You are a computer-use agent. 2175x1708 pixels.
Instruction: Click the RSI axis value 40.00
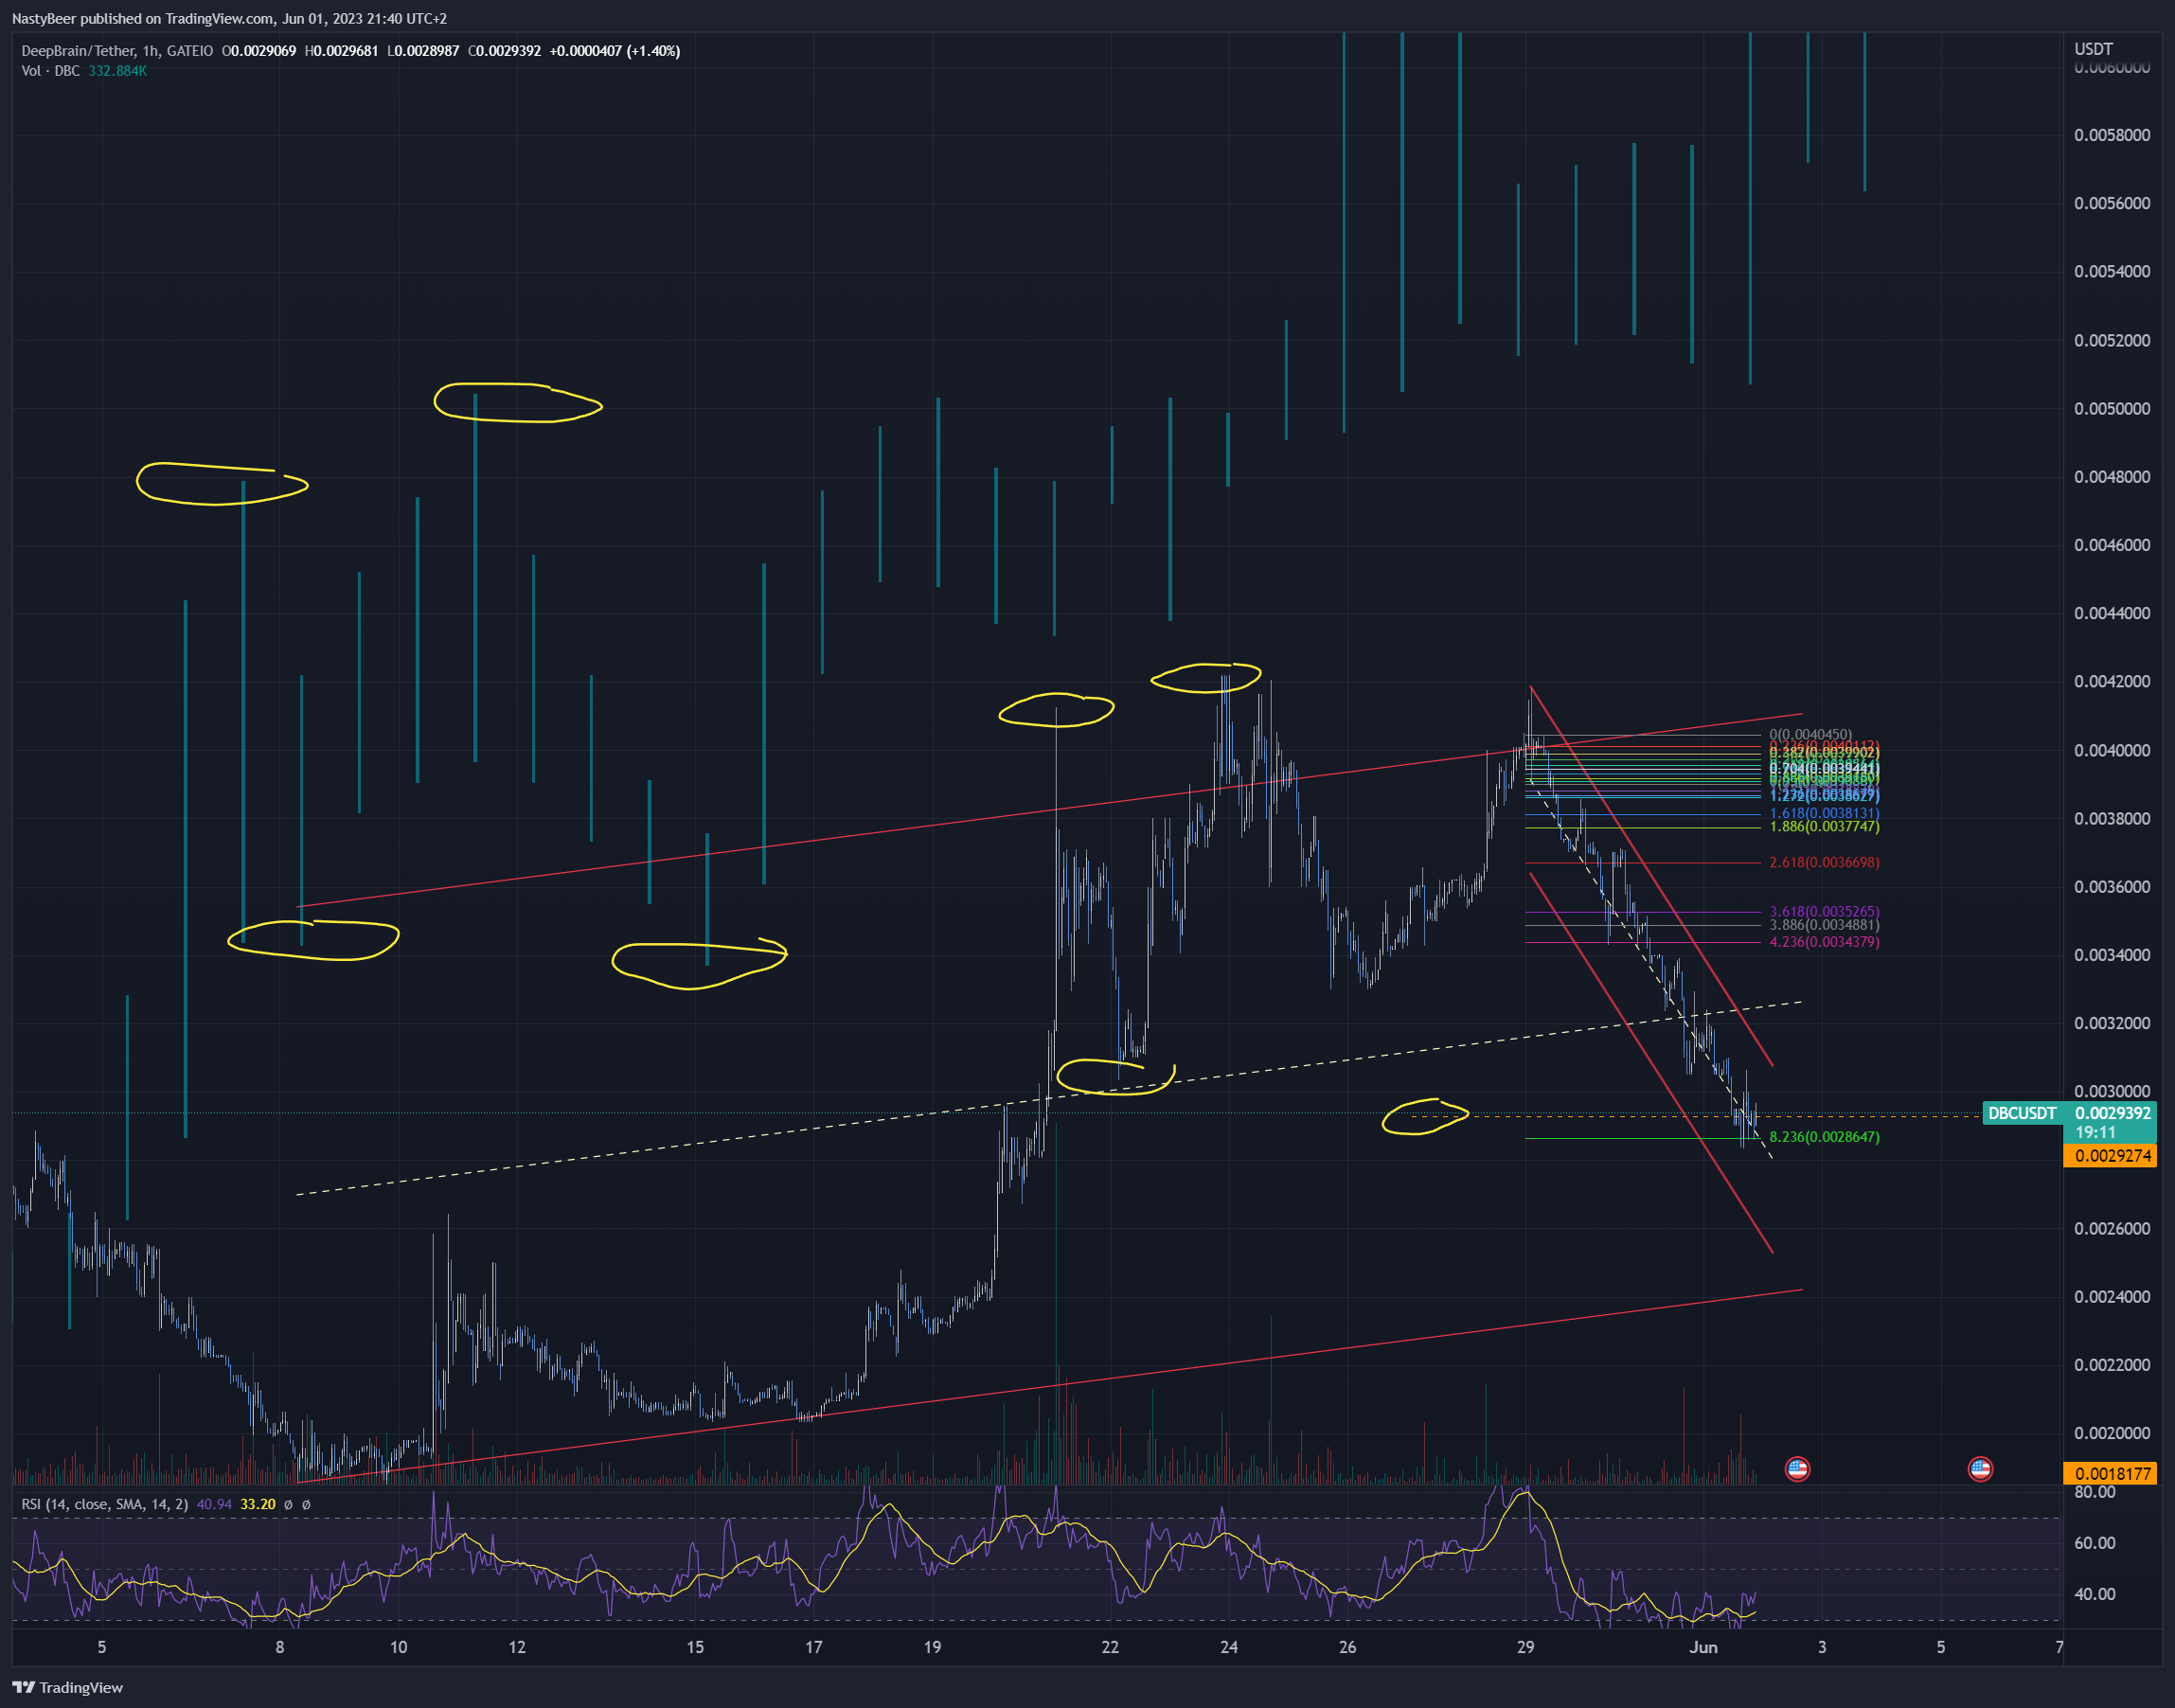[2094, 1594]
